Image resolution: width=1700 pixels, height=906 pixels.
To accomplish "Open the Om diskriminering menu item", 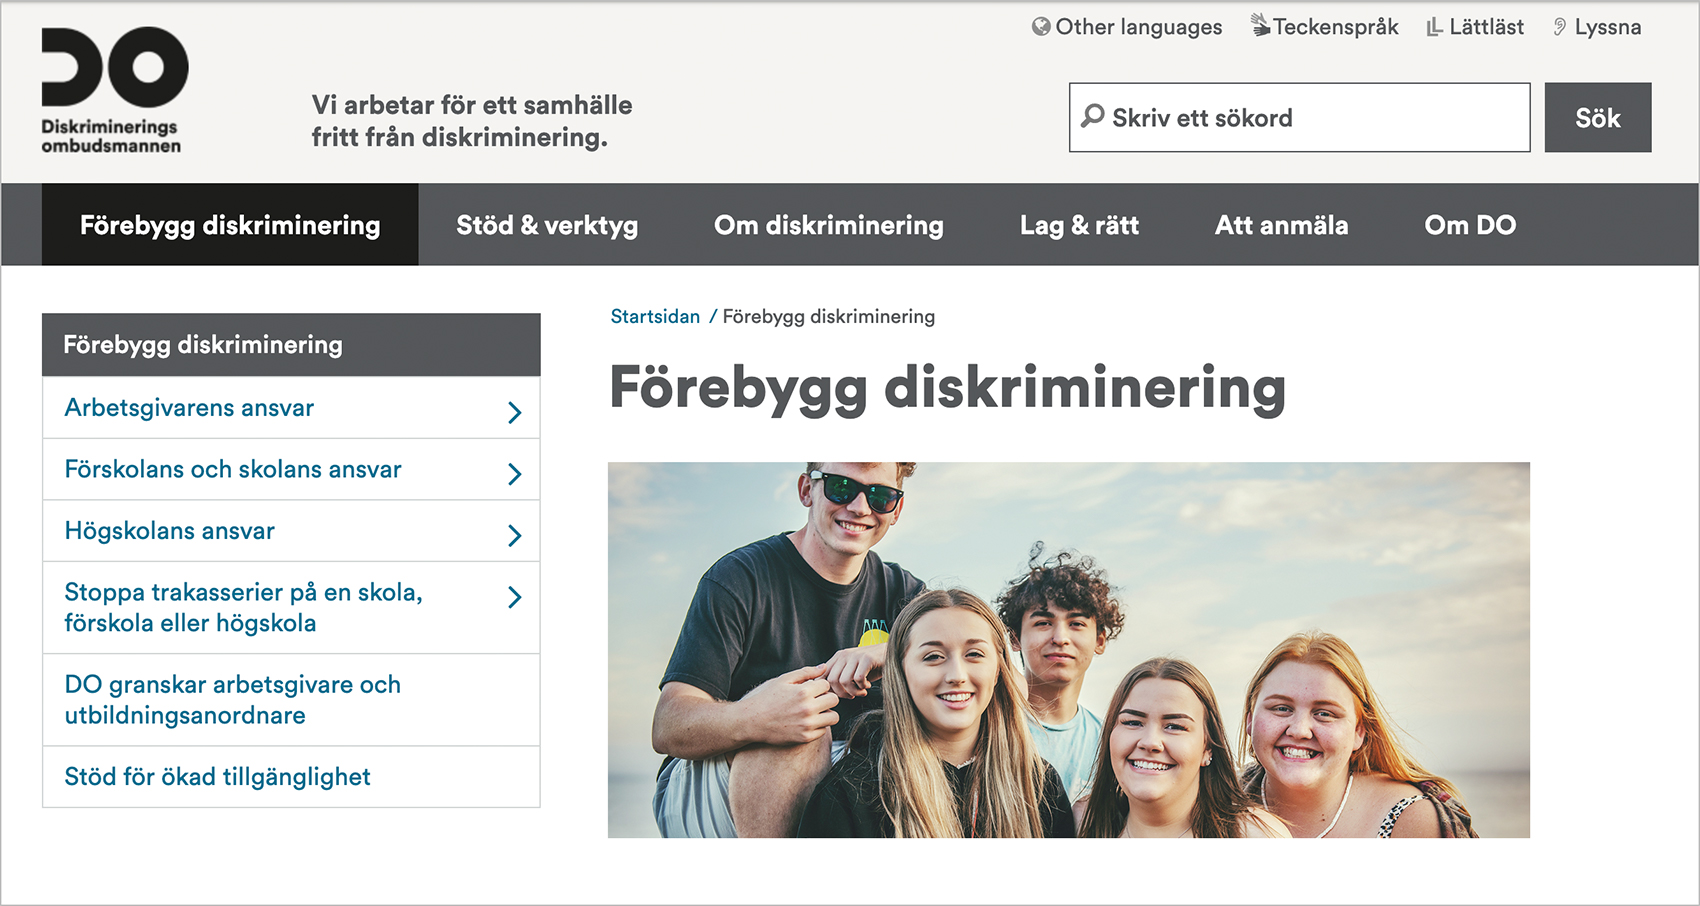I will [828, 225].
